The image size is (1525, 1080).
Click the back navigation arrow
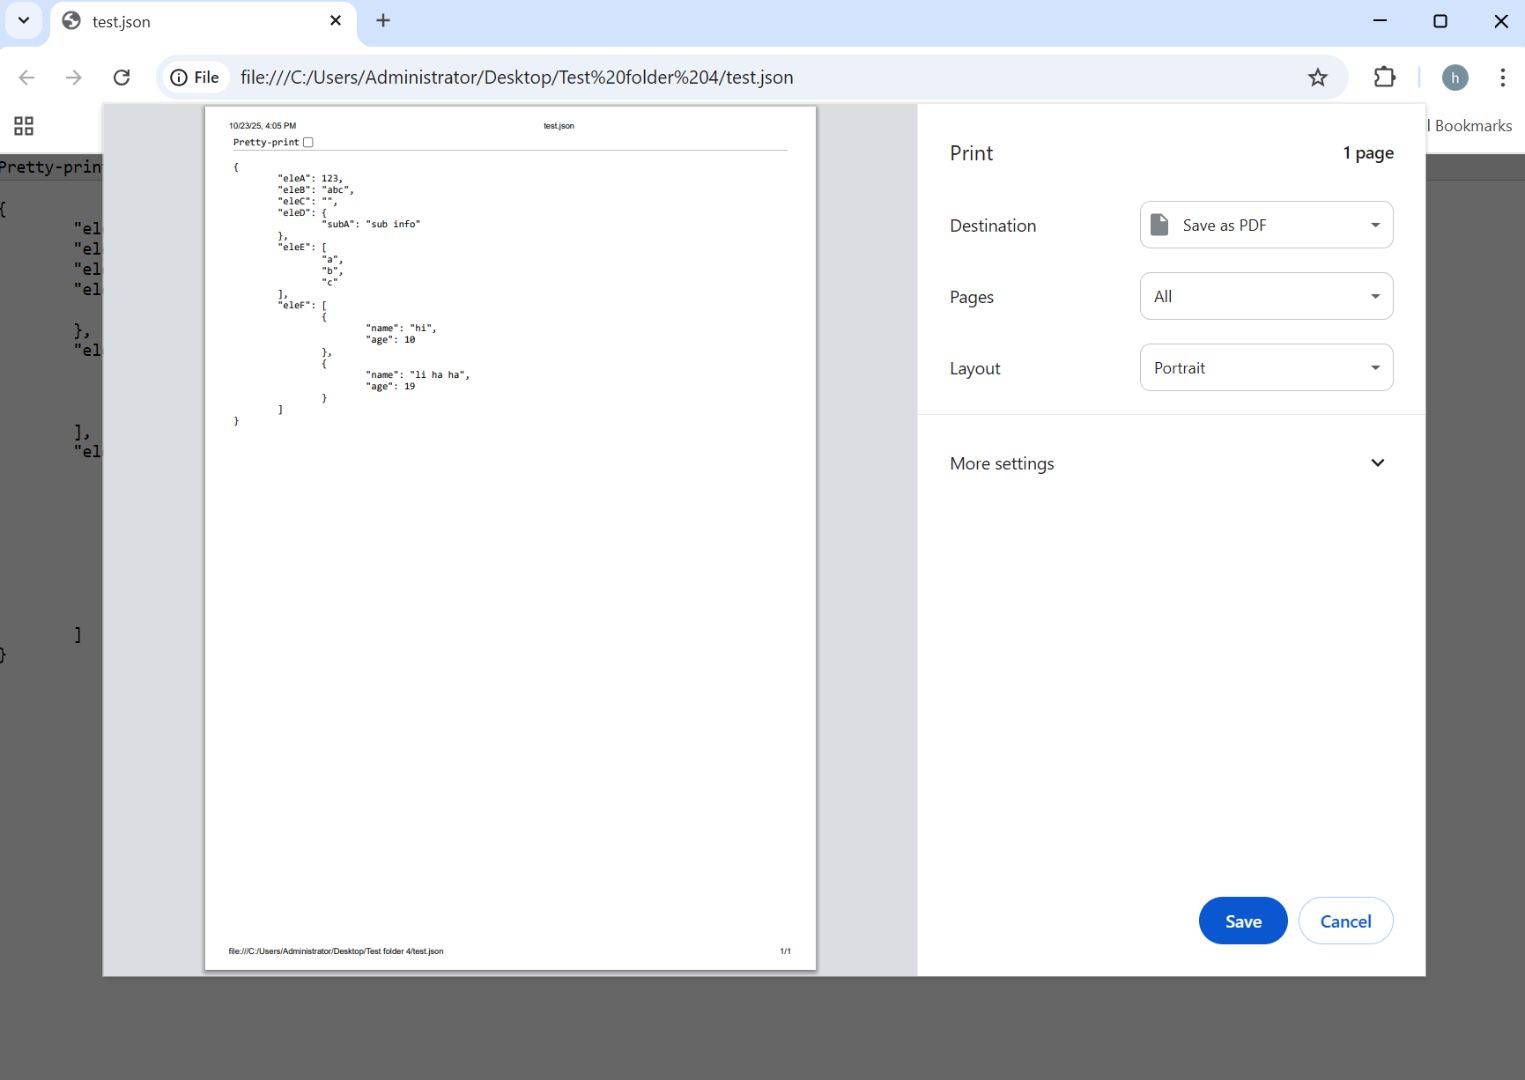[27, 77]
